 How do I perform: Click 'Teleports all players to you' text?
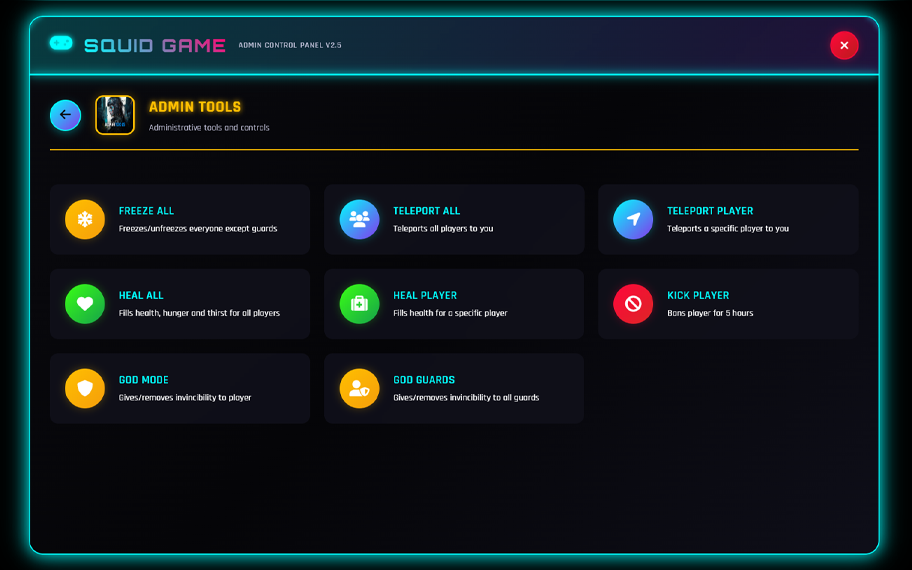(x=443, y=229)
